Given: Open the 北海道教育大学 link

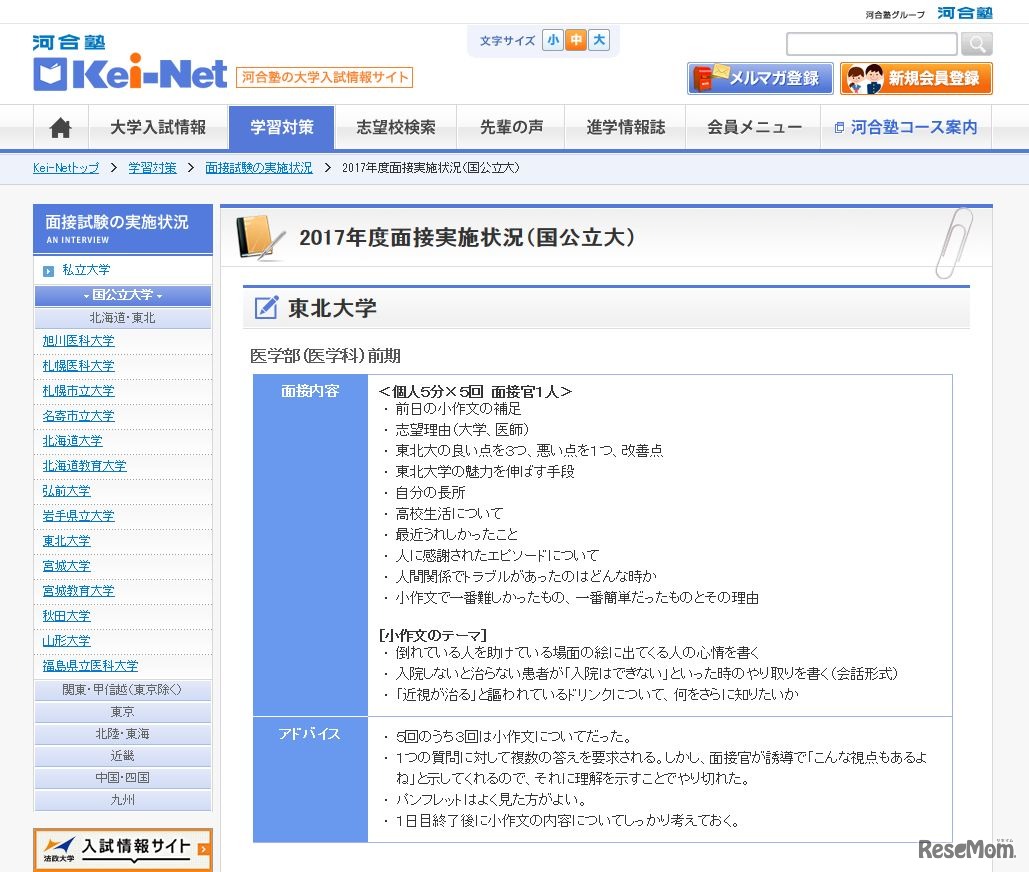Looking at the screenshot, I should pyautogui.click(x=84, y=466).
